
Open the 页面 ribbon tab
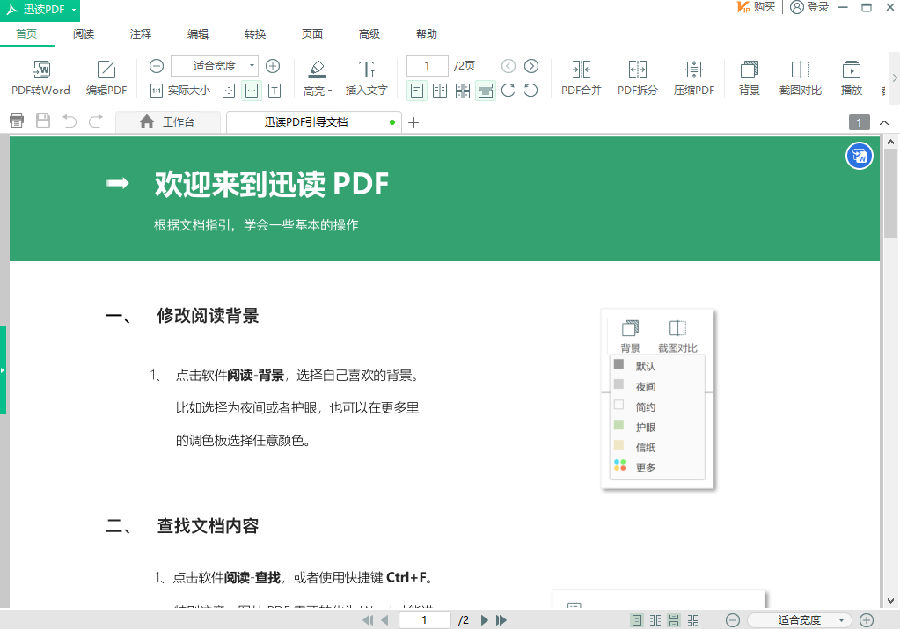pyautogui.click(x=312, y=34)
